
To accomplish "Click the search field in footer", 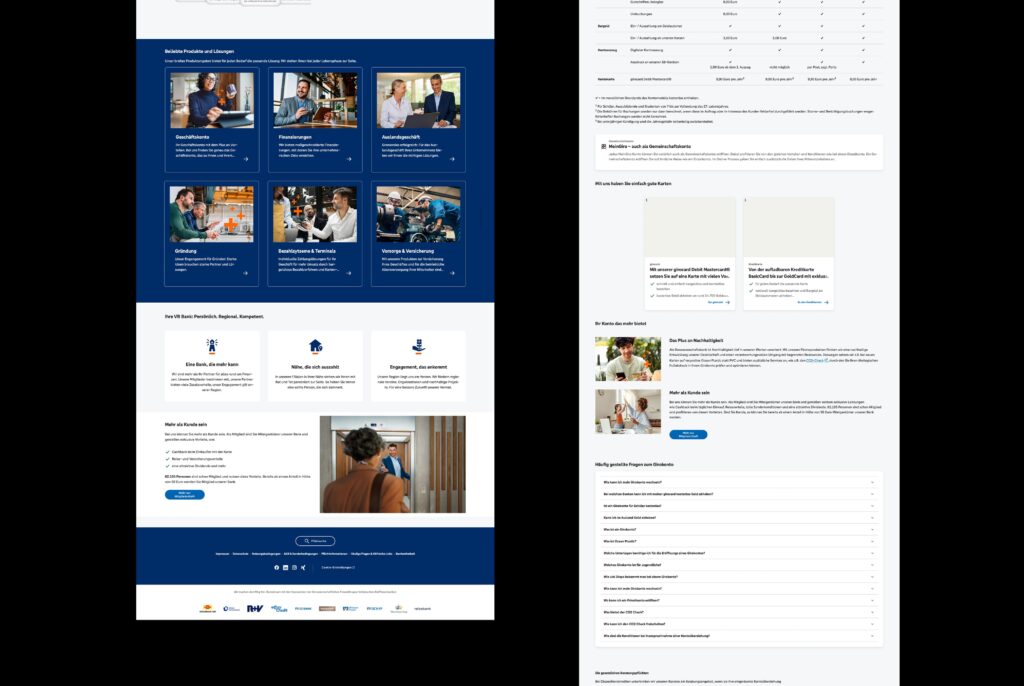I will coord(315,540).
